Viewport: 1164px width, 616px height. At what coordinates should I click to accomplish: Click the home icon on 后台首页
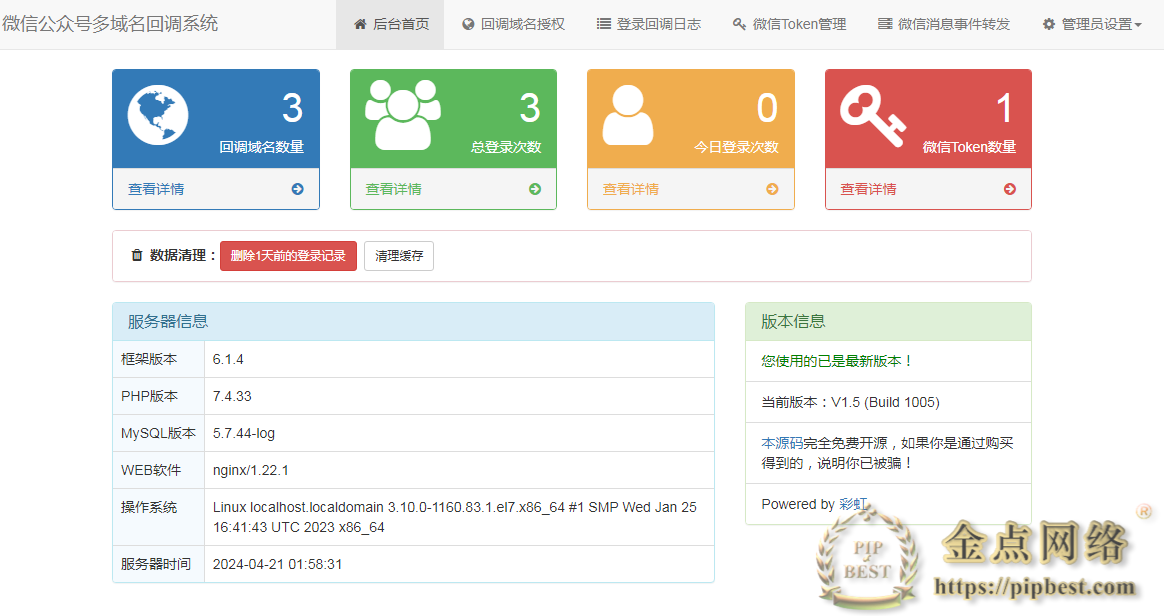359,23
